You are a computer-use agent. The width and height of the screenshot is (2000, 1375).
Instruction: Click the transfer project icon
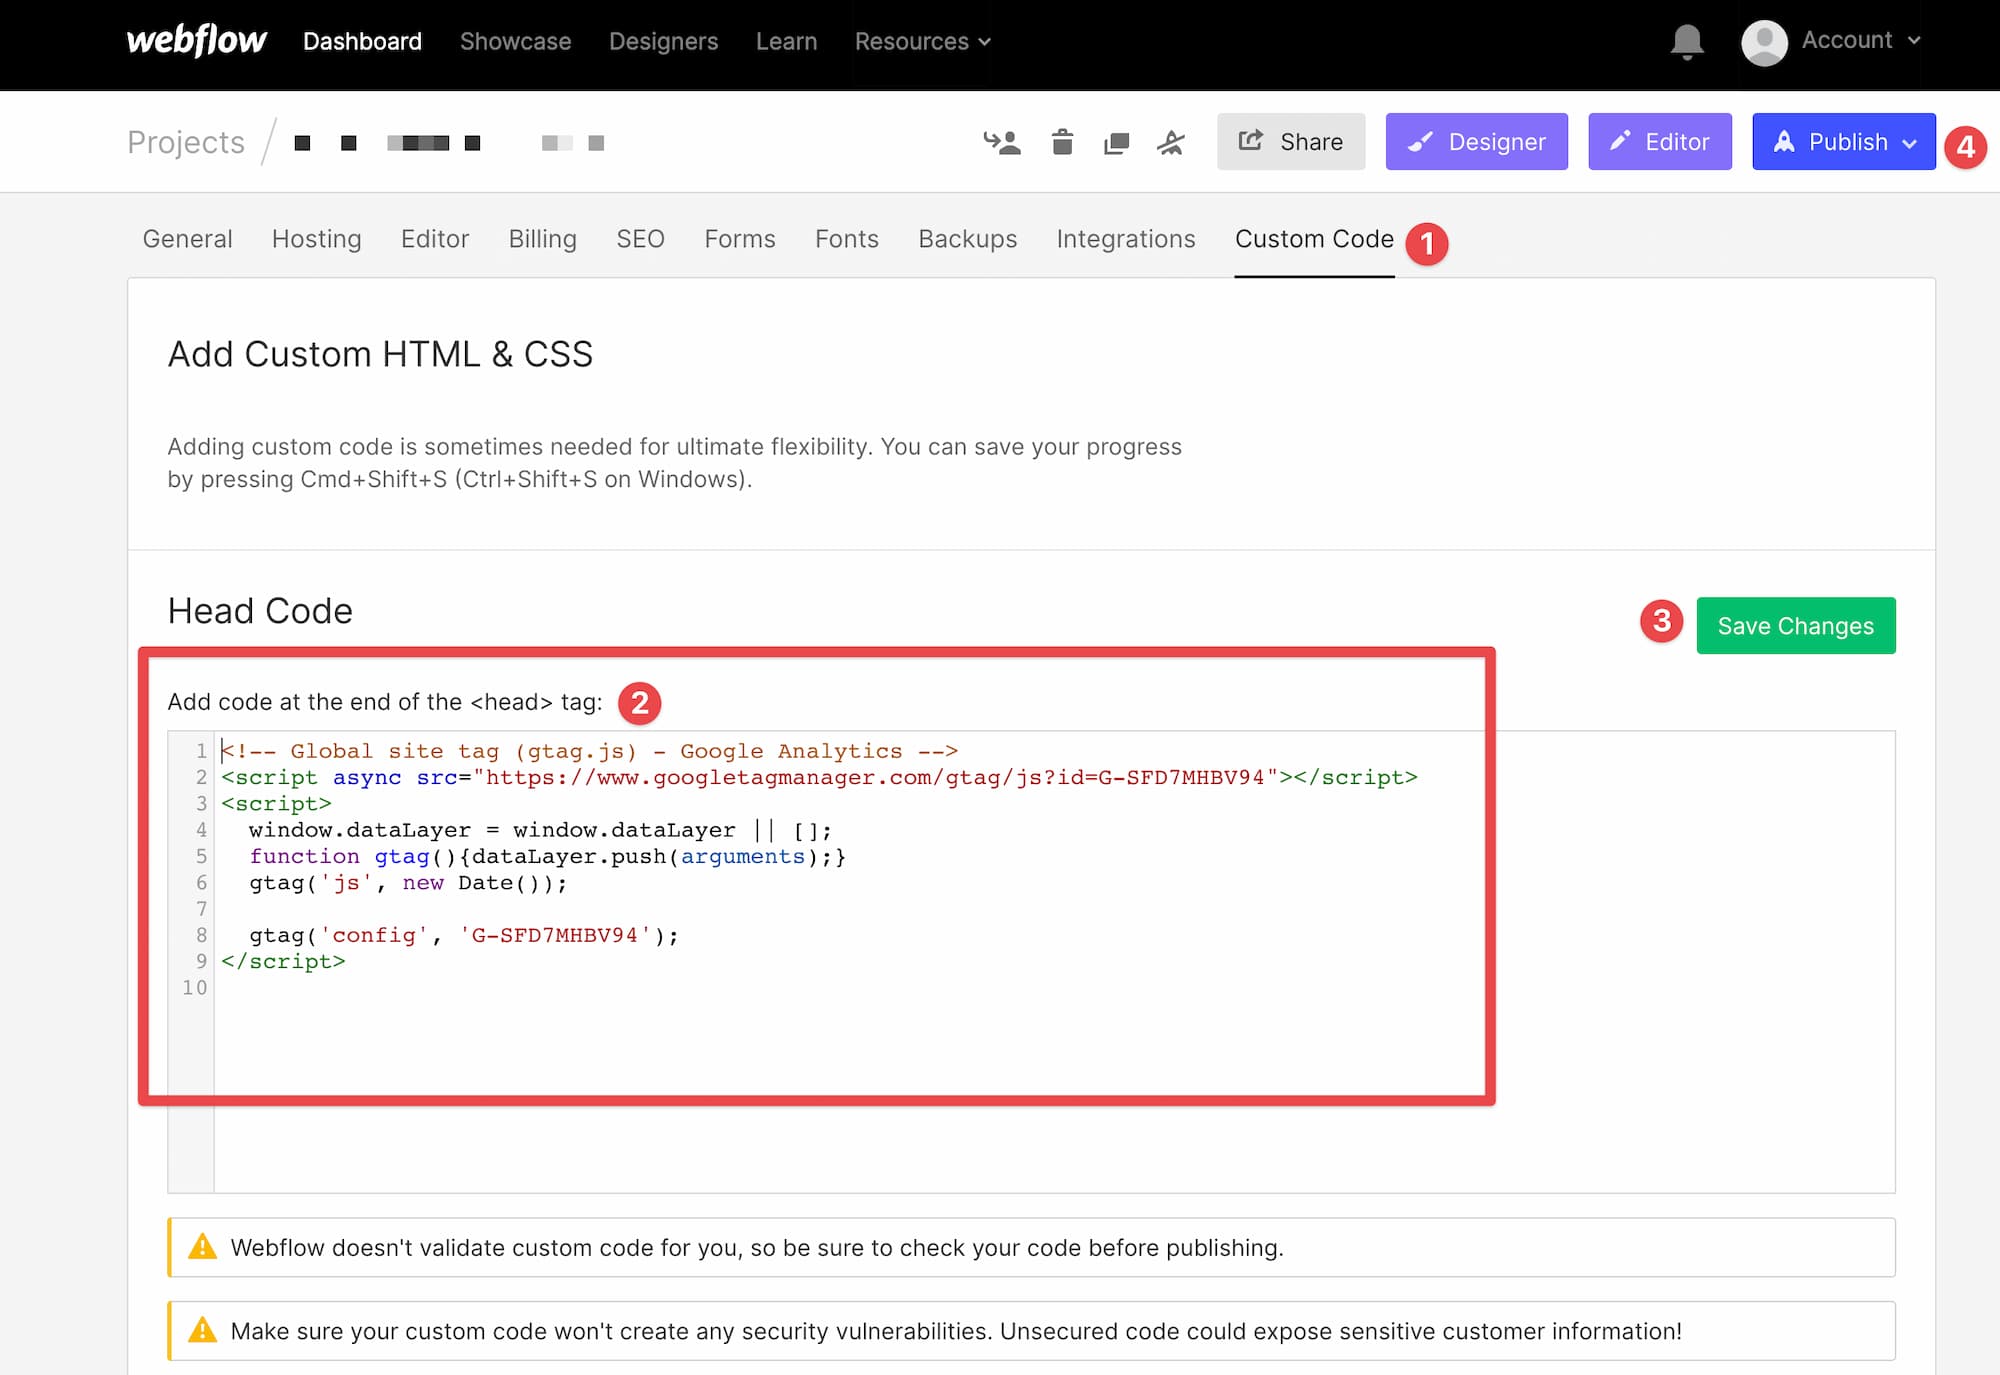[1001, 143]
